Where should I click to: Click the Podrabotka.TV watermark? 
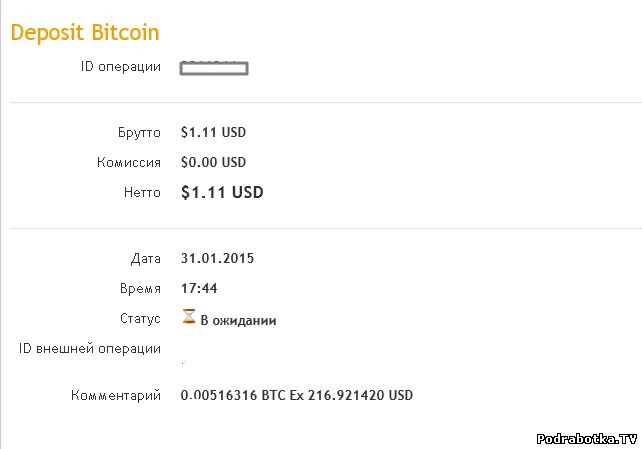click(587, 438)
